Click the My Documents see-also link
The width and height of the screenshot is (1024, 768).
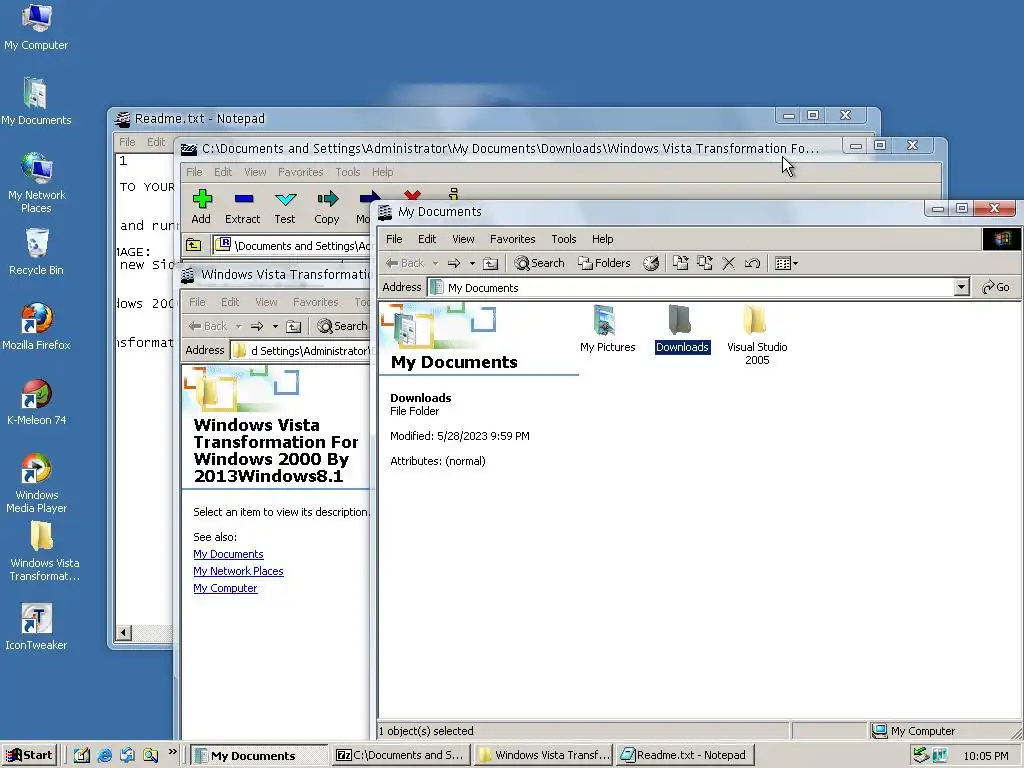click(x=229, y=554)
